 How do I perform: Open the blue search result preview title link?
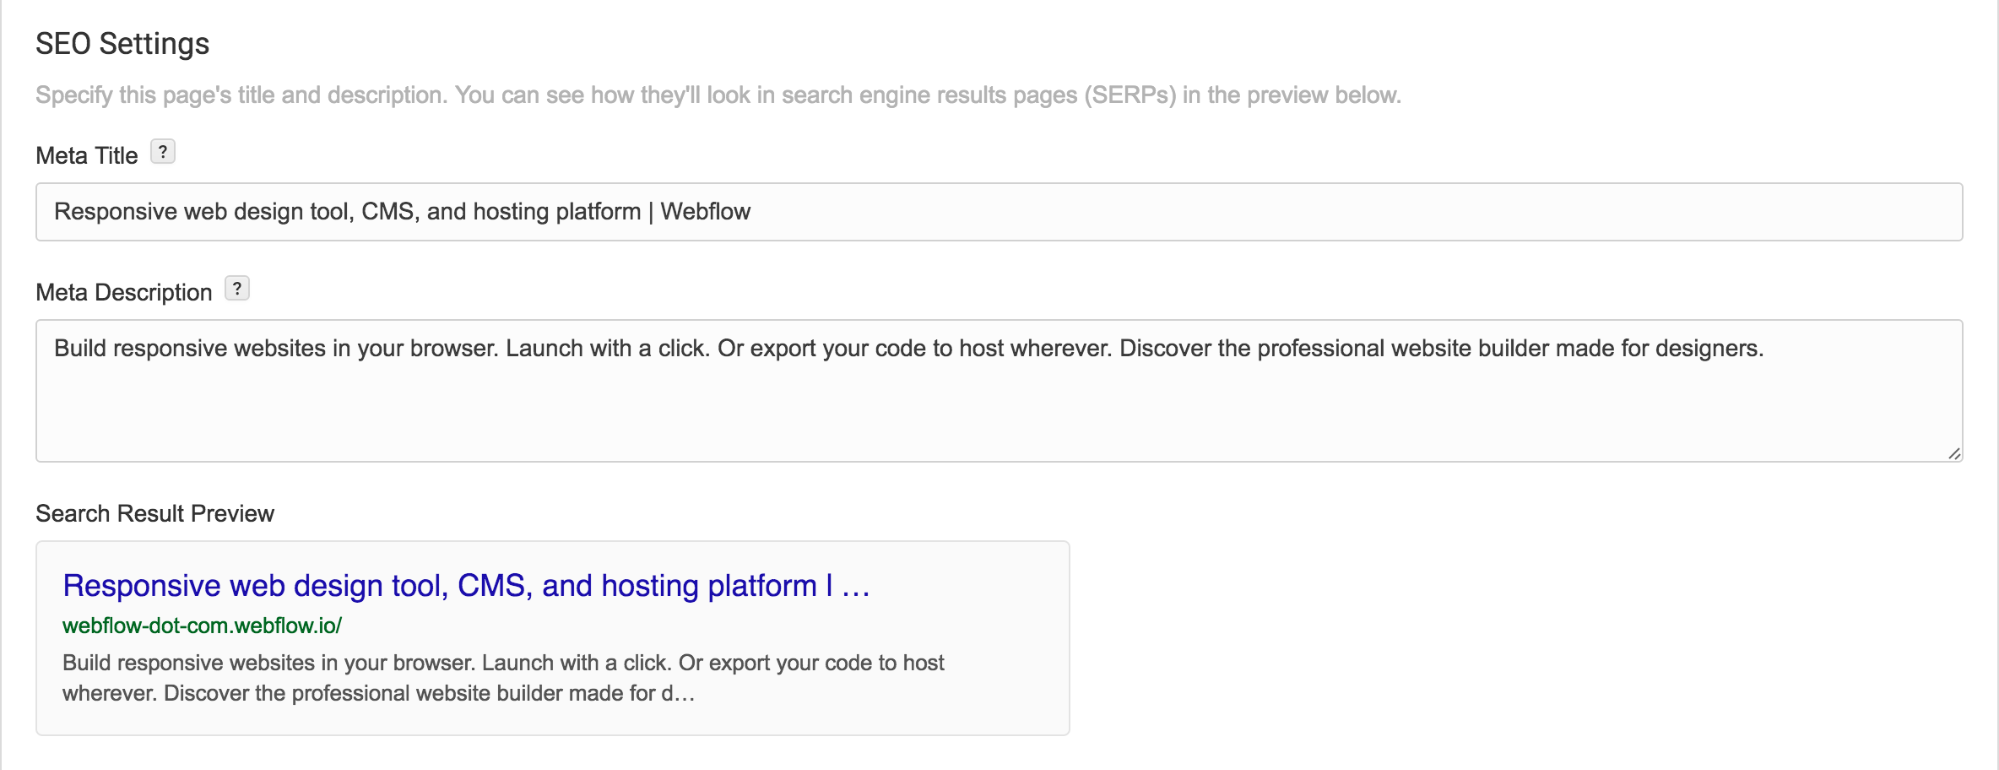440,586
